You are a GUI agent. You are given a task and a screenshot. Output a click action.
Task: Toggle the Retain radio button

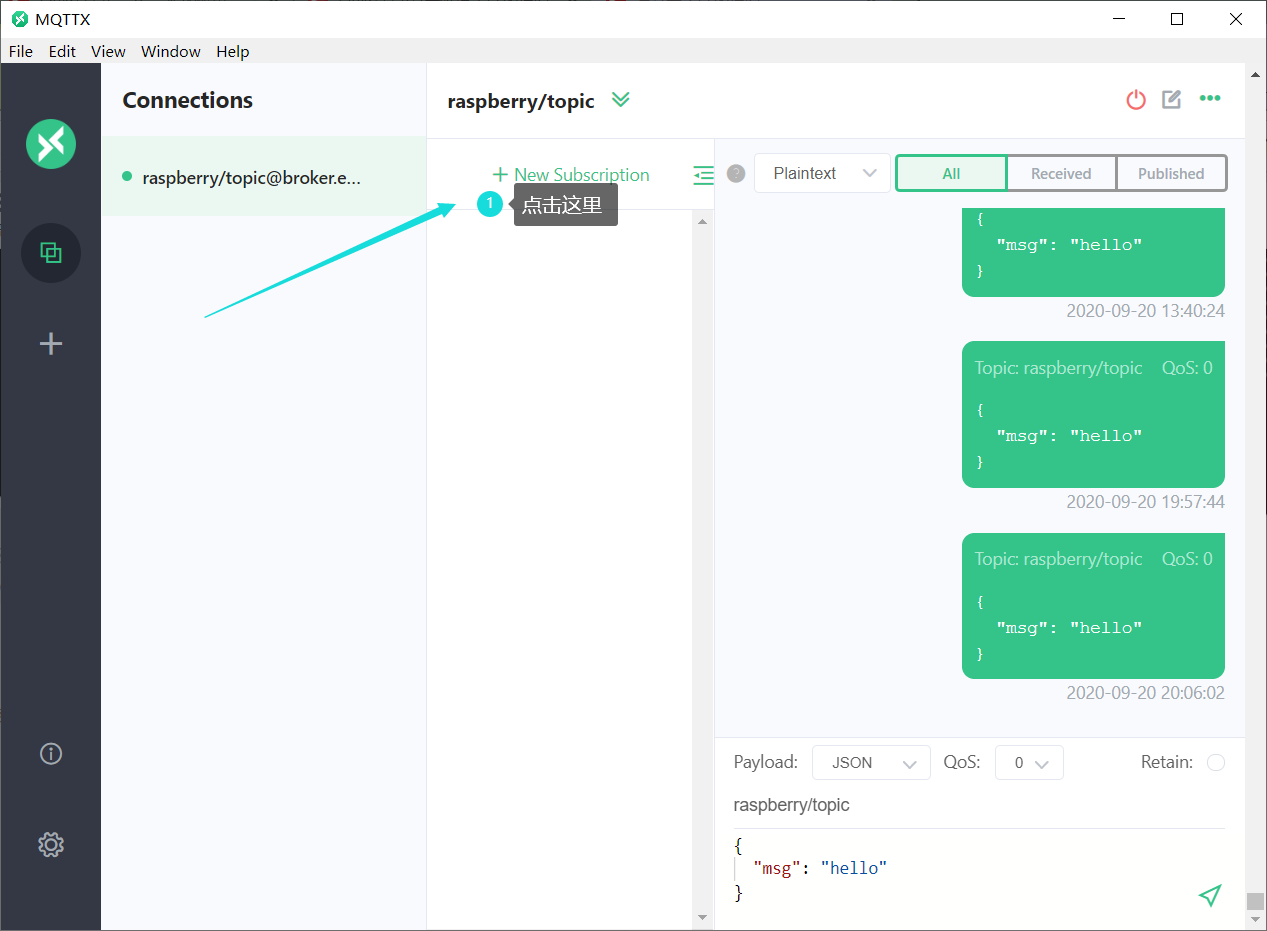point(1216,763)
